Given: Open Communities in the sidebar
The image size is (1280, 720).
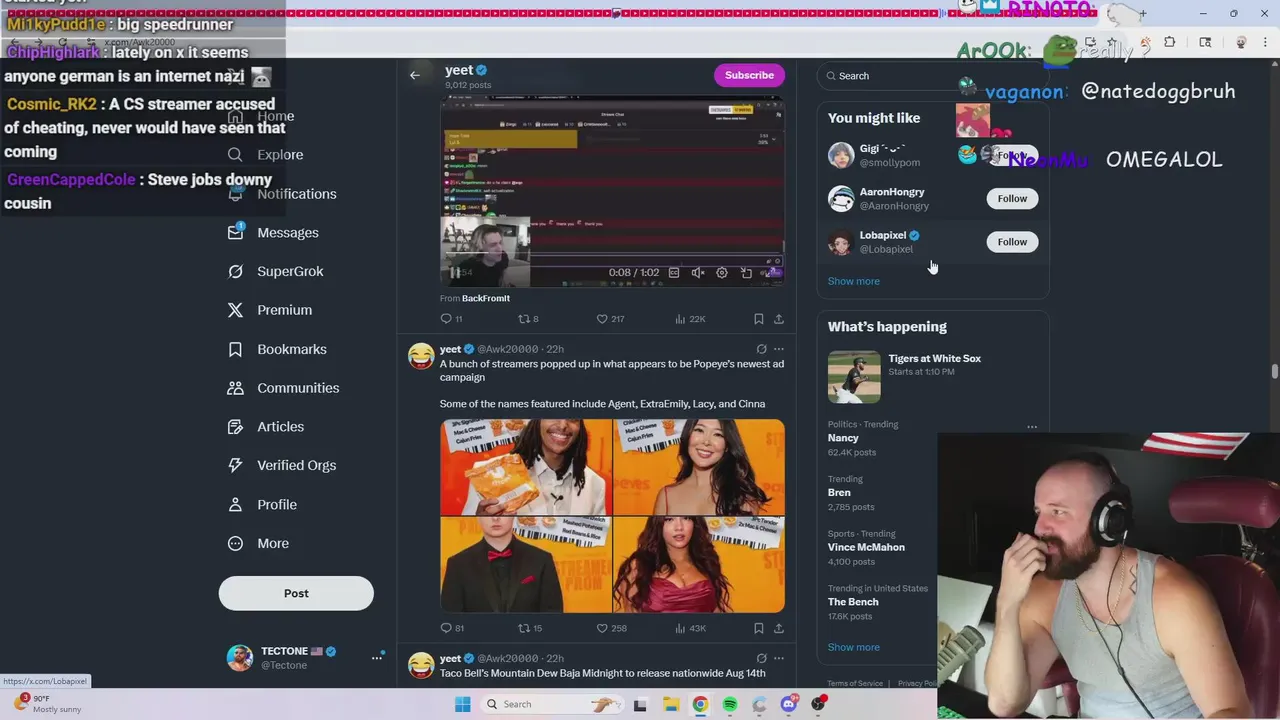Looking at the screenshot, I should point(283,388).
